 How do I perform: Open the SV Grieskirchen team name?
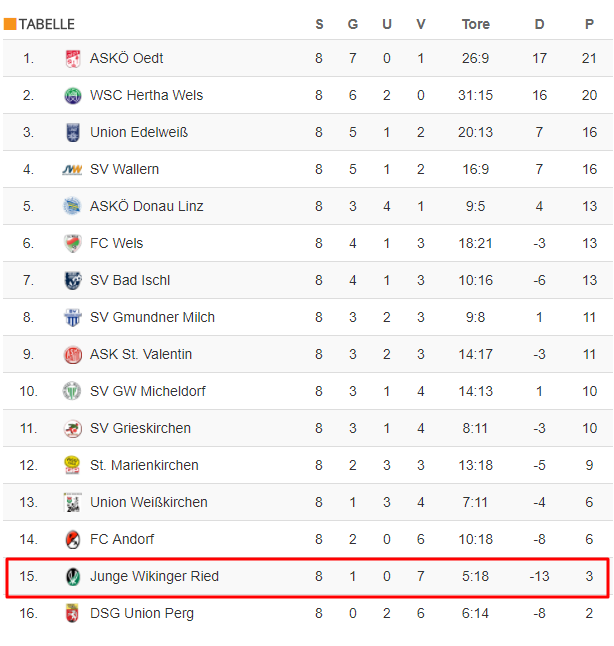140,428
